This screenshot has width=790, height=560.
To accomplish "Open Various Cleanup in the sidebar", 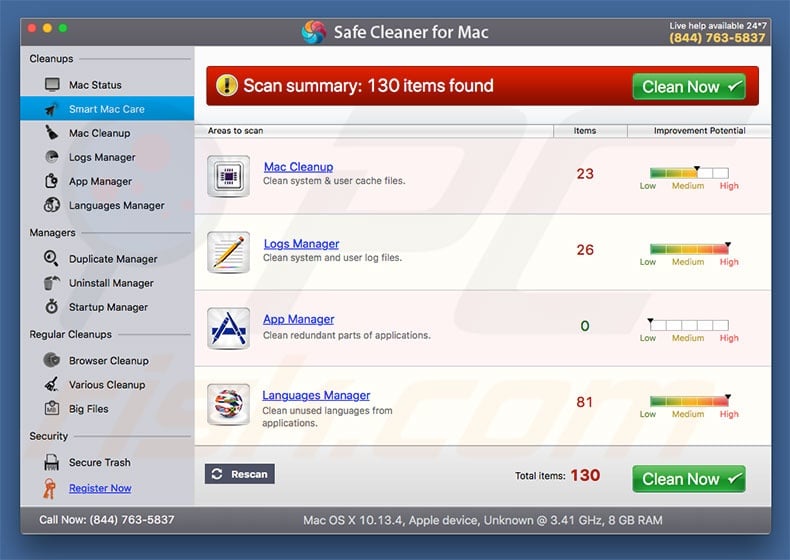I will (x=107, y=385).
